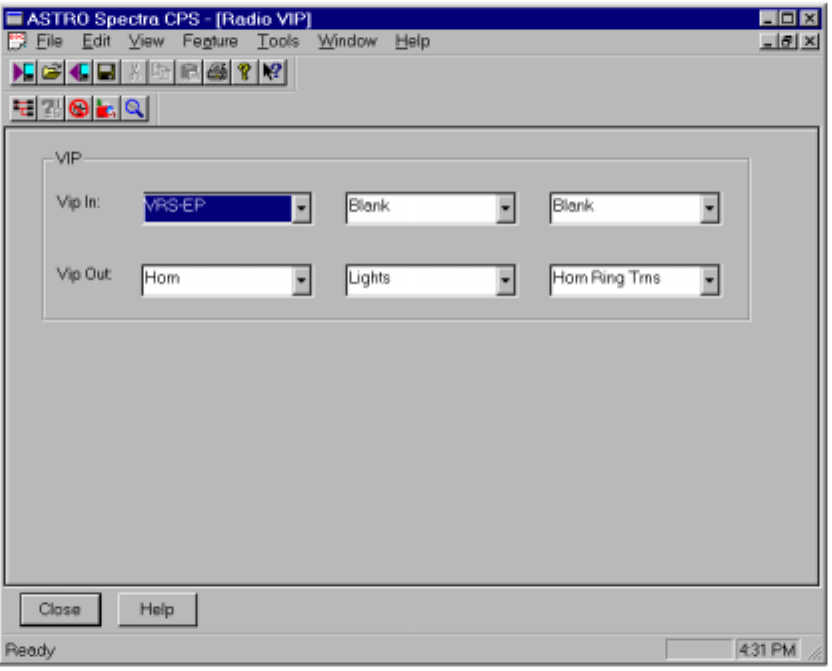Open the Window menu
Viewport: 832px width, 671px height.
pos(348,41)
